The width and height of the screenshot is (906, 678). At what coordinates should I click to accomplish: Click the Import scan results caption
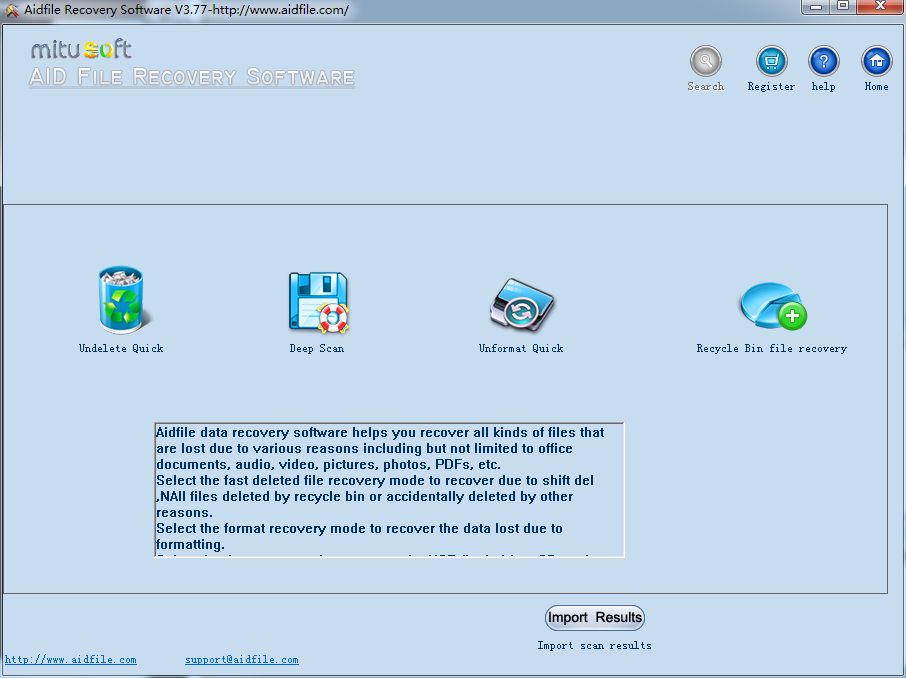(595, 645)
